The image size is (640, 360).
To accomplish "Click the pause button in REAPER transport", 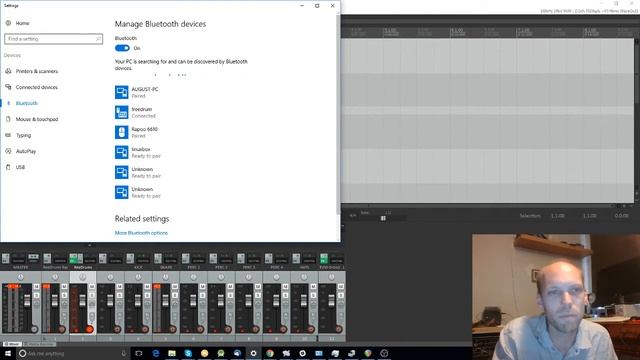I will tap(383, 218).
